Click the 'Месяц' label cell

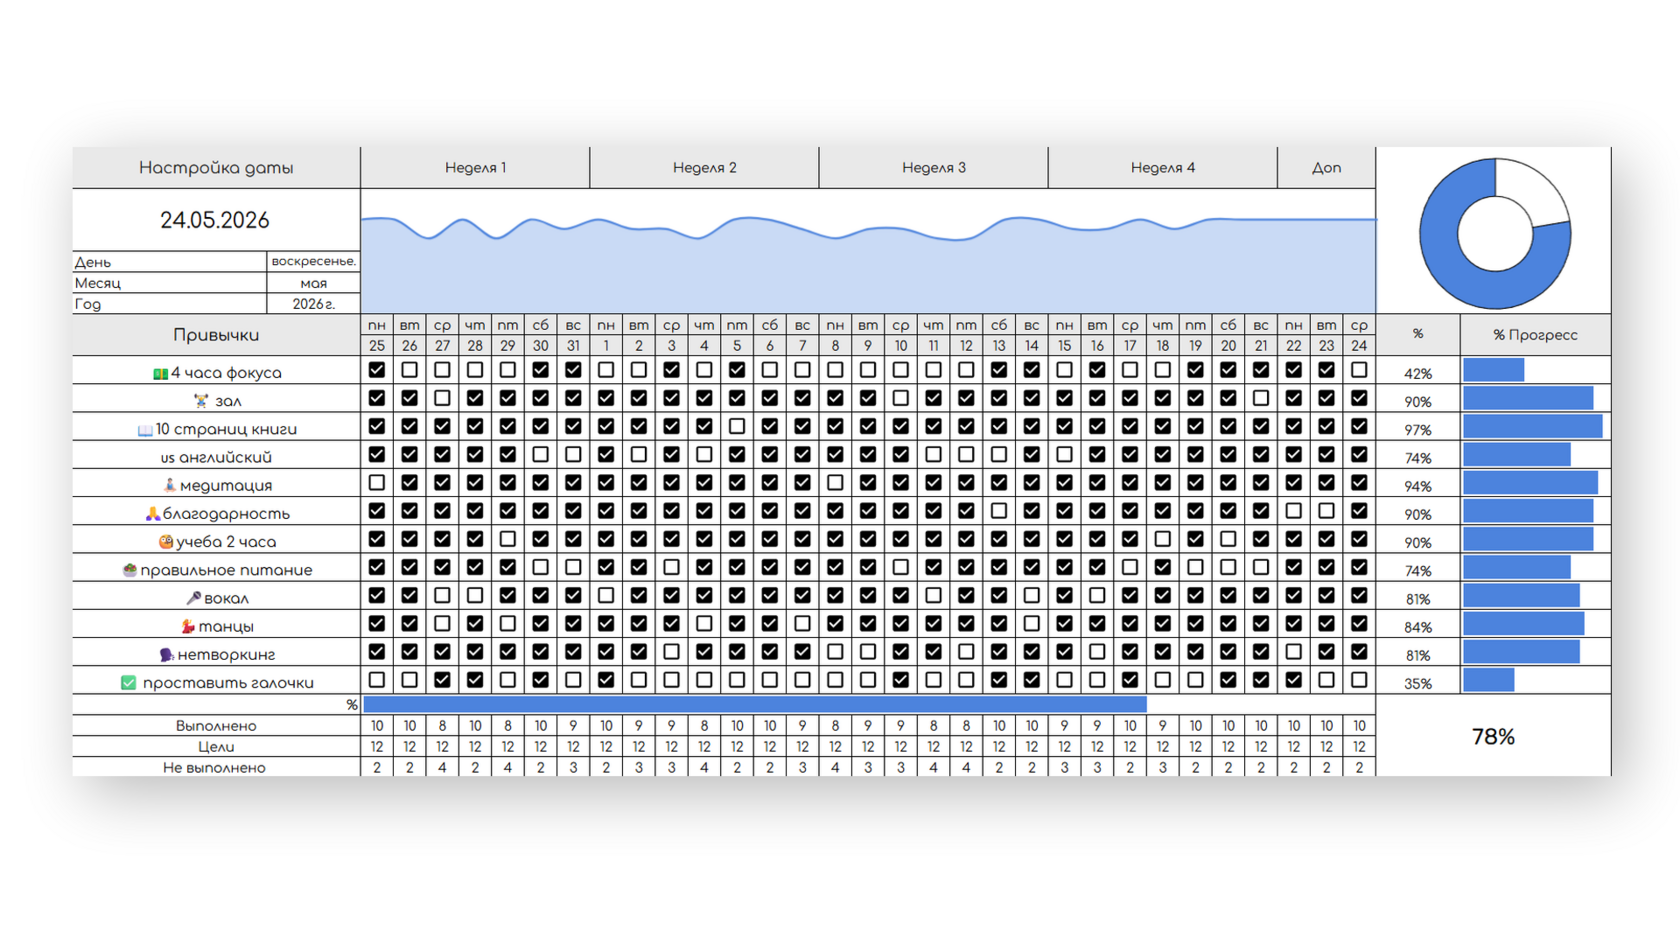click(x=169, y=283)
